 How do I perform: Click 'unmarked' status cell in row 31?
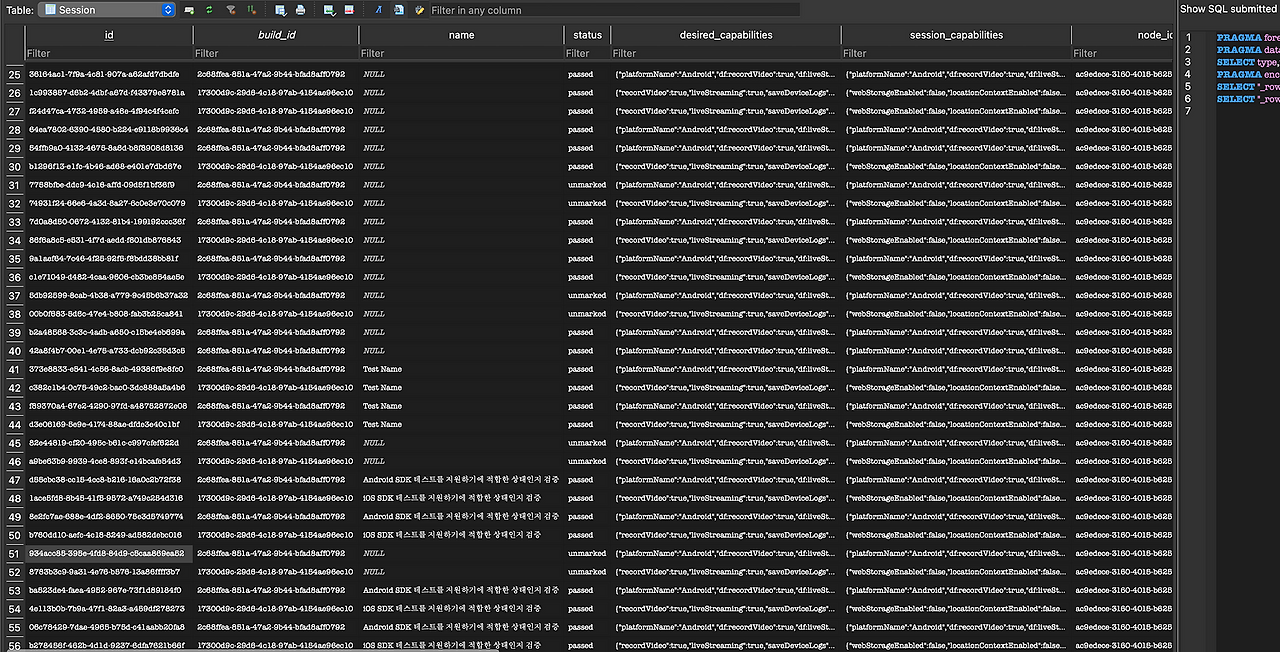point(587,185)
